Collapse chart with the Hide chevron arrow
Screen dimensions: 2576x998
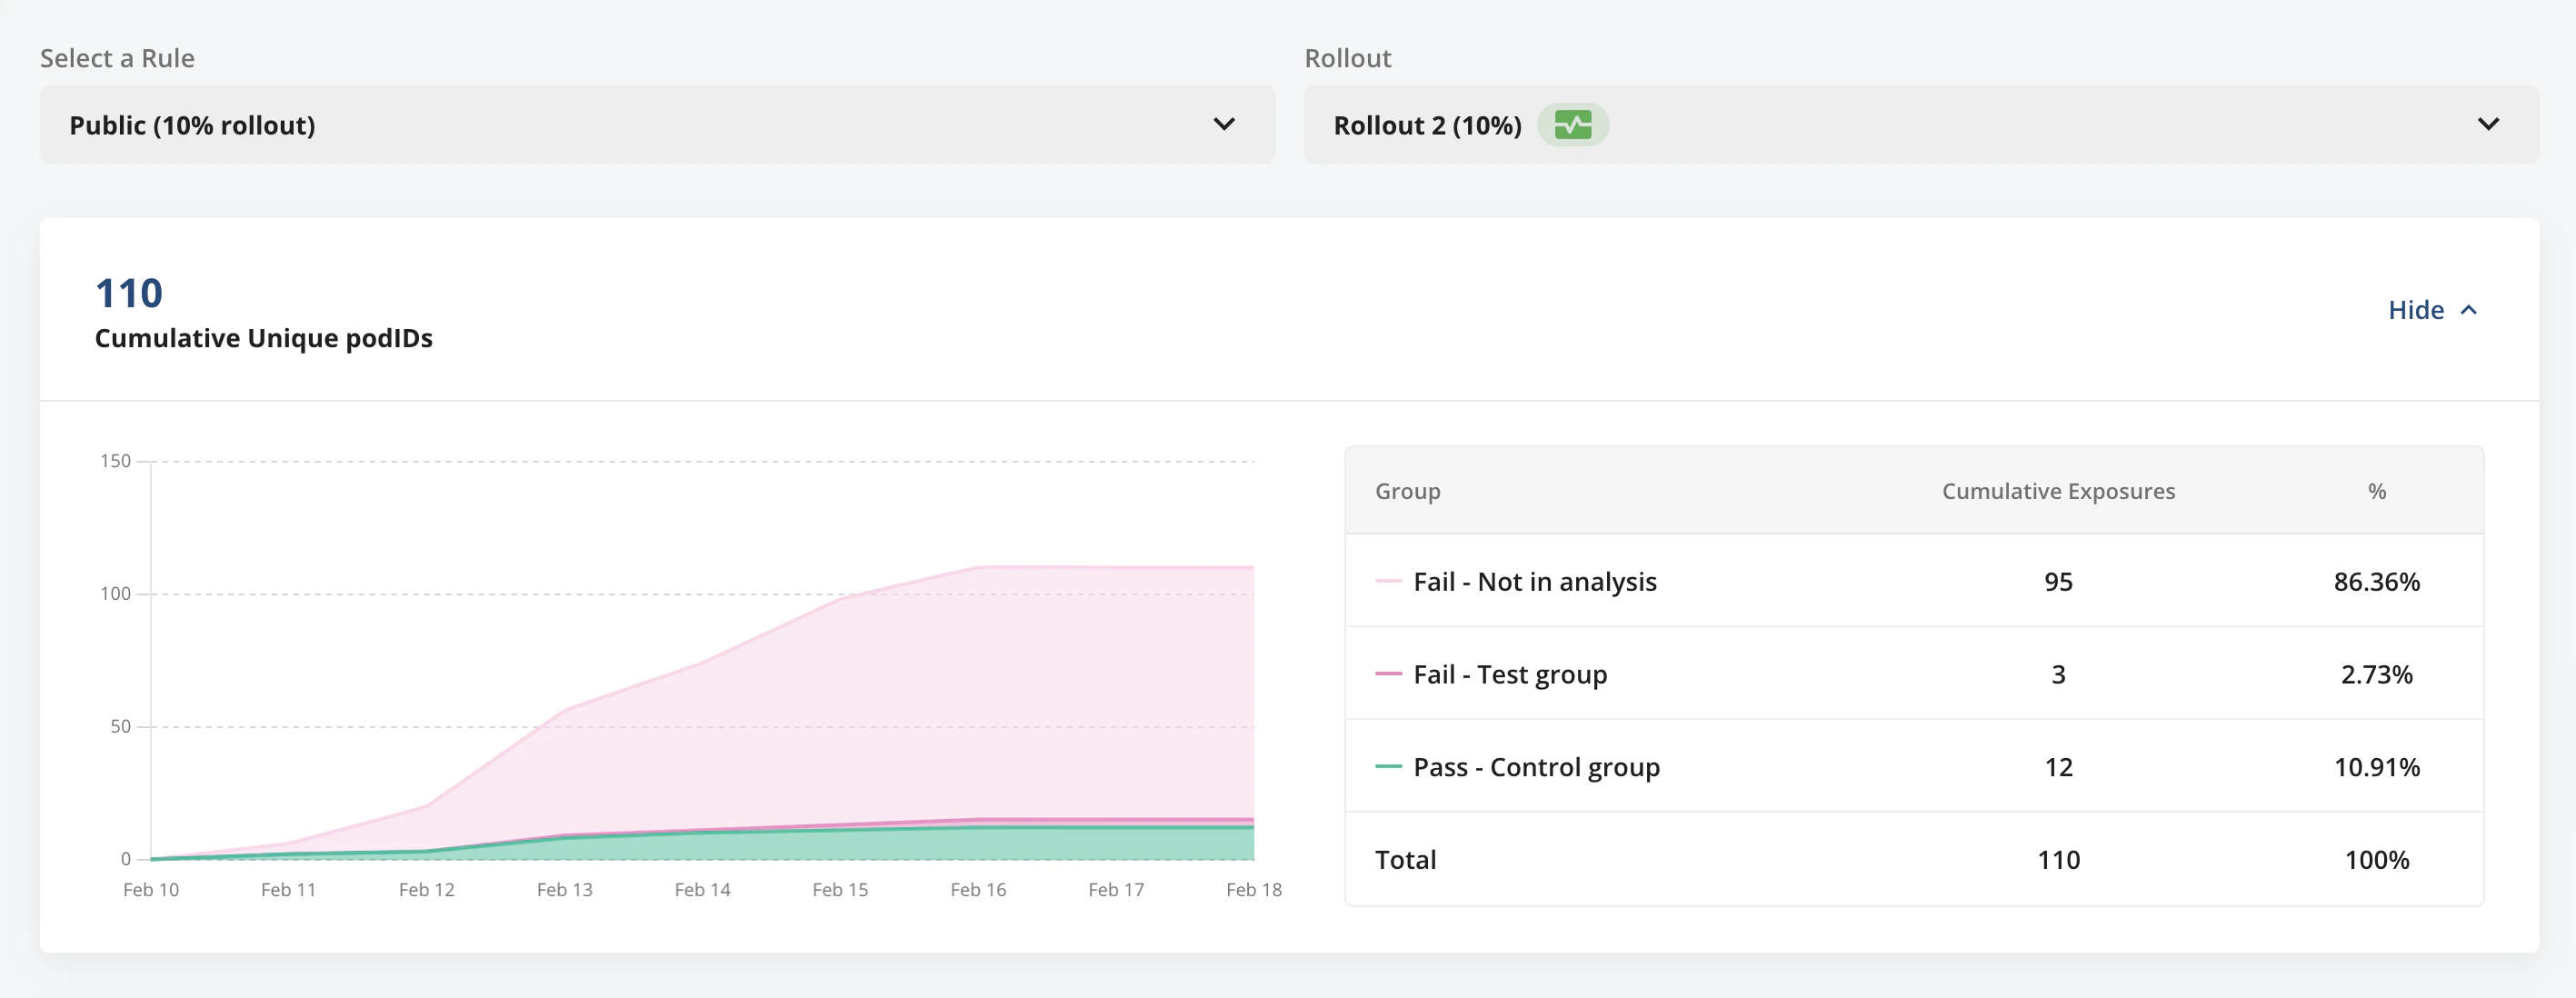tap(2468, 310)
